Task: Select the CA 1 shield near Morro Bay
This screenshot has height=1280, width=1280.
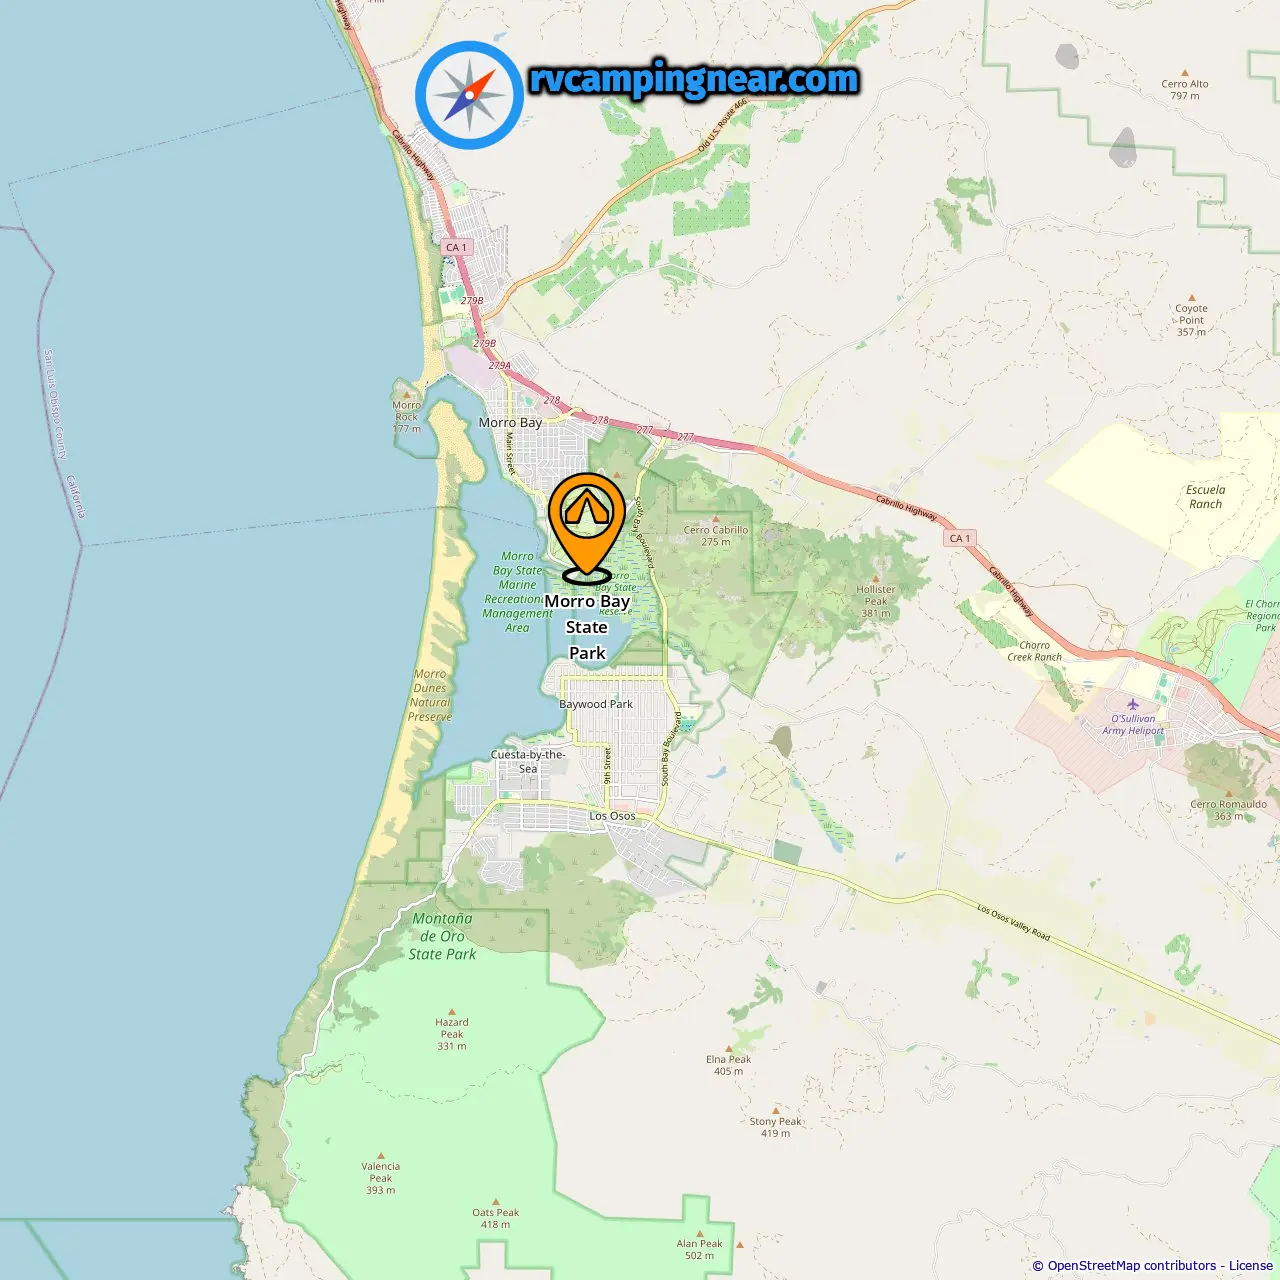Action: pyautogui.click(x=456, y=247)
